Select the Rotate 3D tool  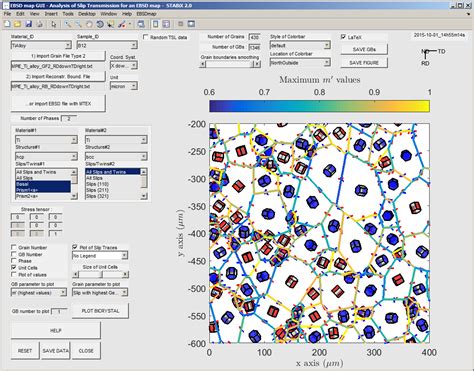pos(100,24)
